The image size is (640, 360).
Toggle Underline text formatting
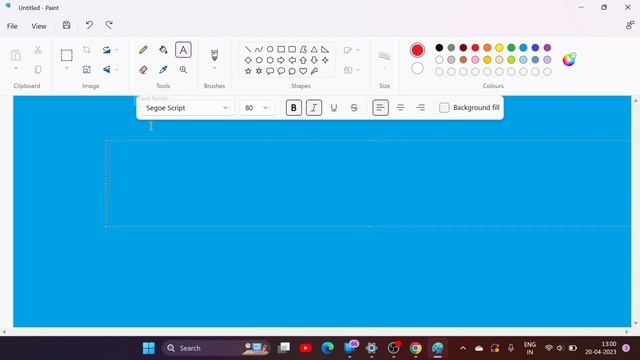coord(333,108)
